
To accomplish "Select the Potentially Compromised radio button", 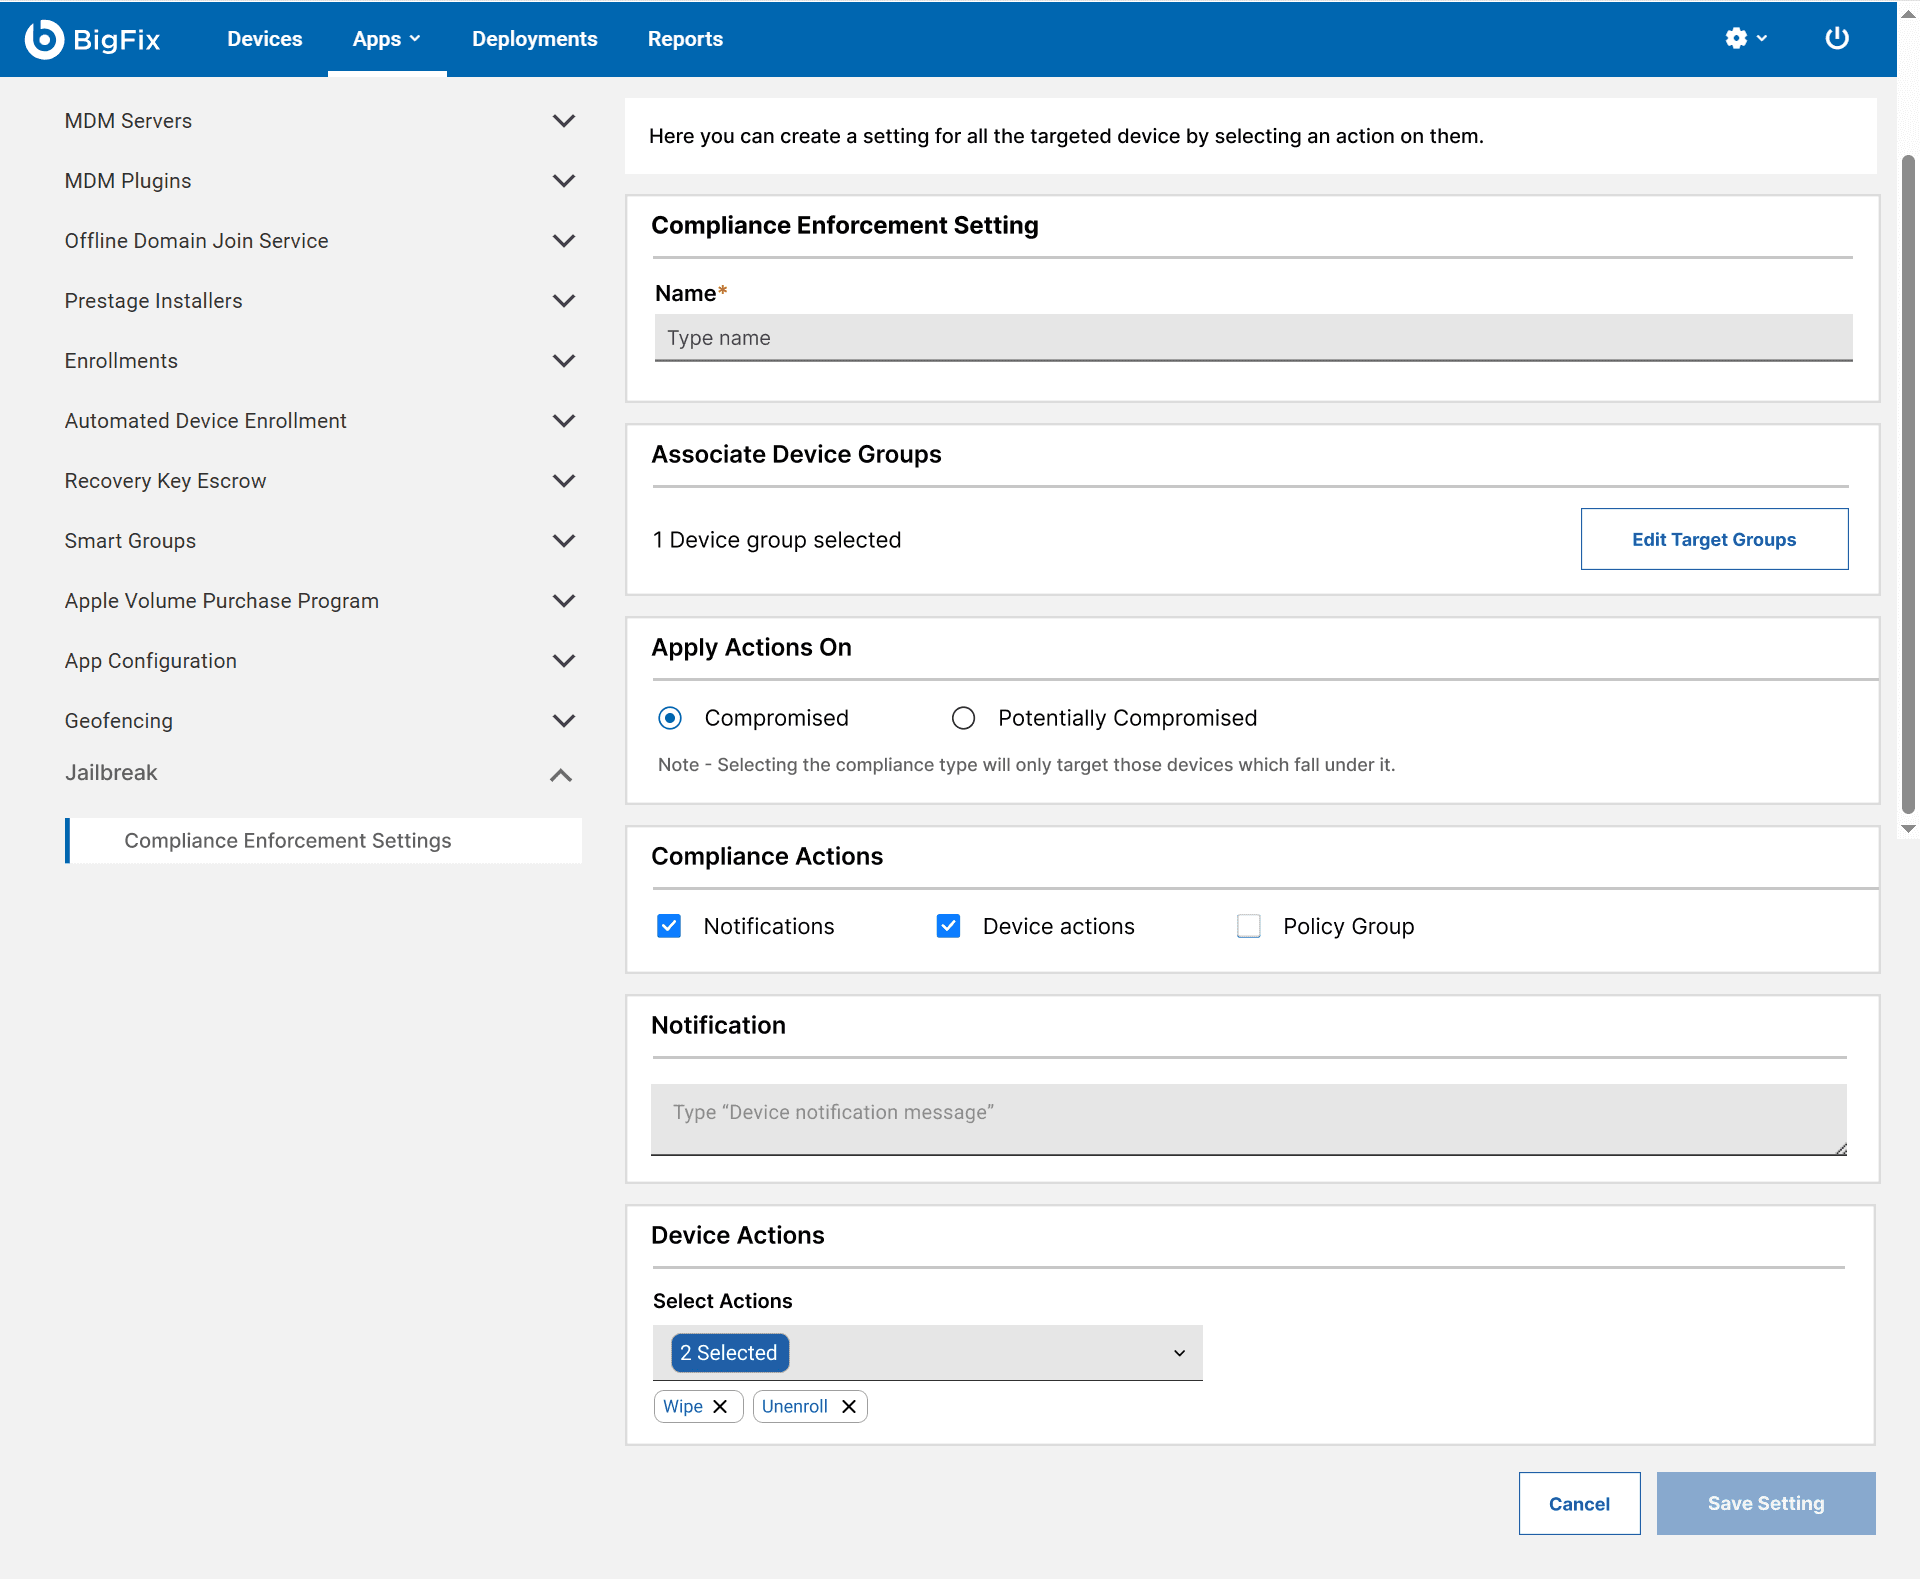I will [x=963, y=718].
